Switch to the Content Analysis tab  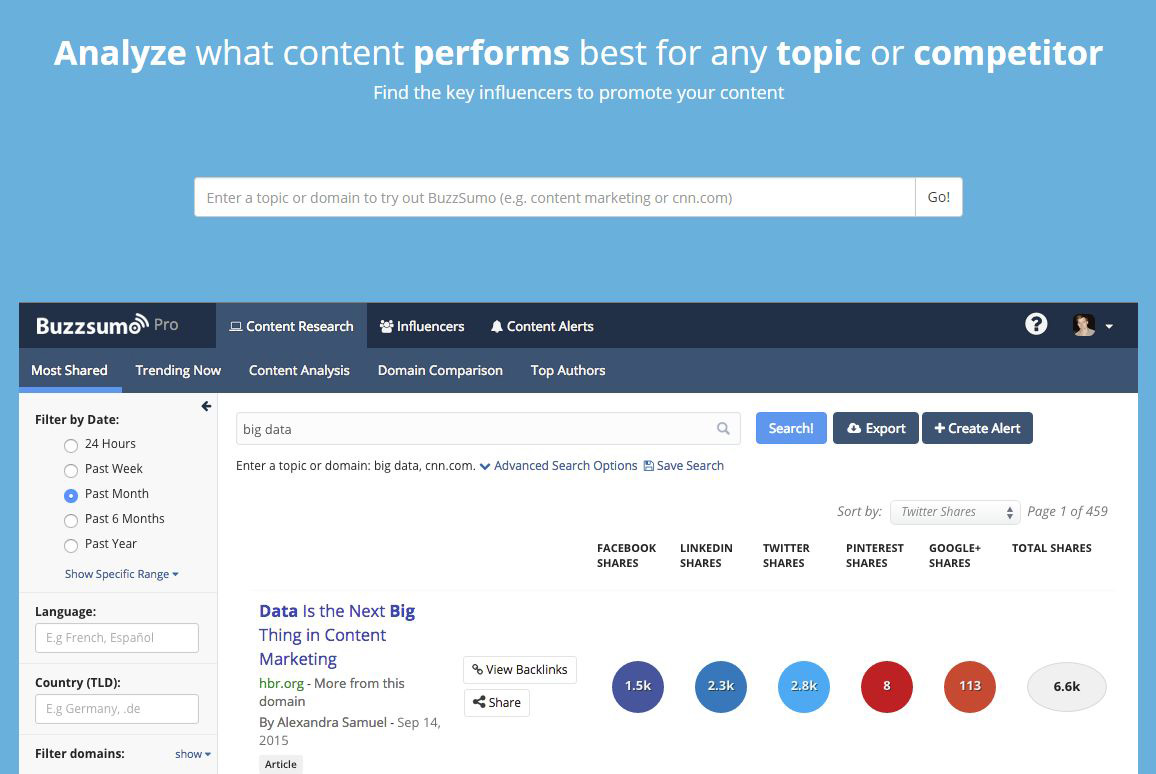pos(299,370)
